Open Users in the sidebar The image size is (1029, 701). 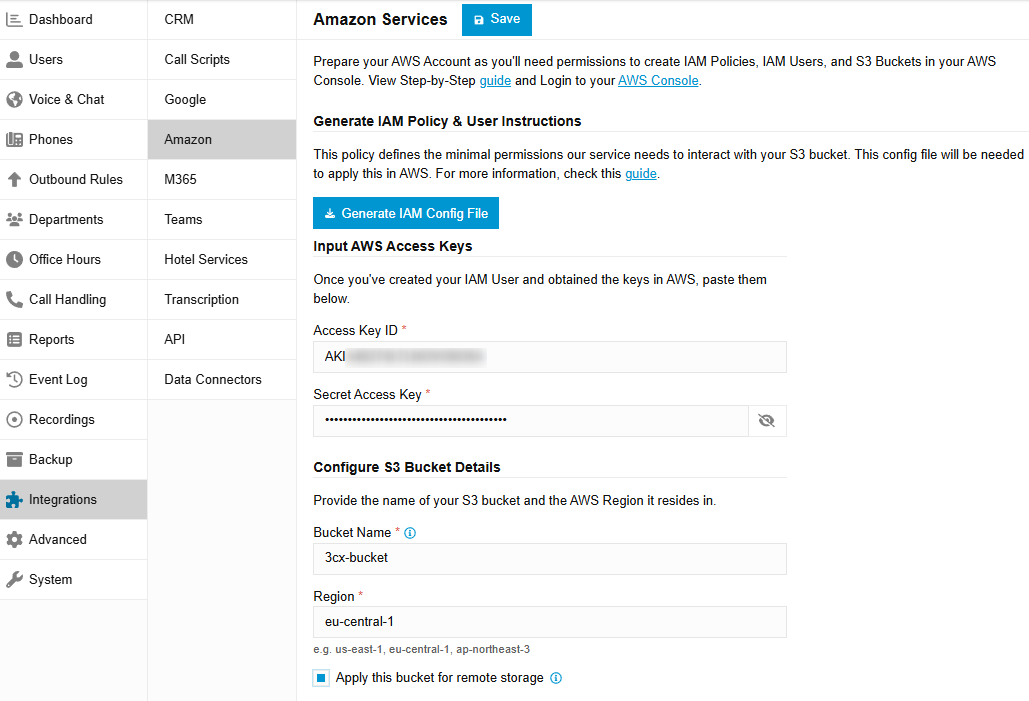(x=74, y=60)
